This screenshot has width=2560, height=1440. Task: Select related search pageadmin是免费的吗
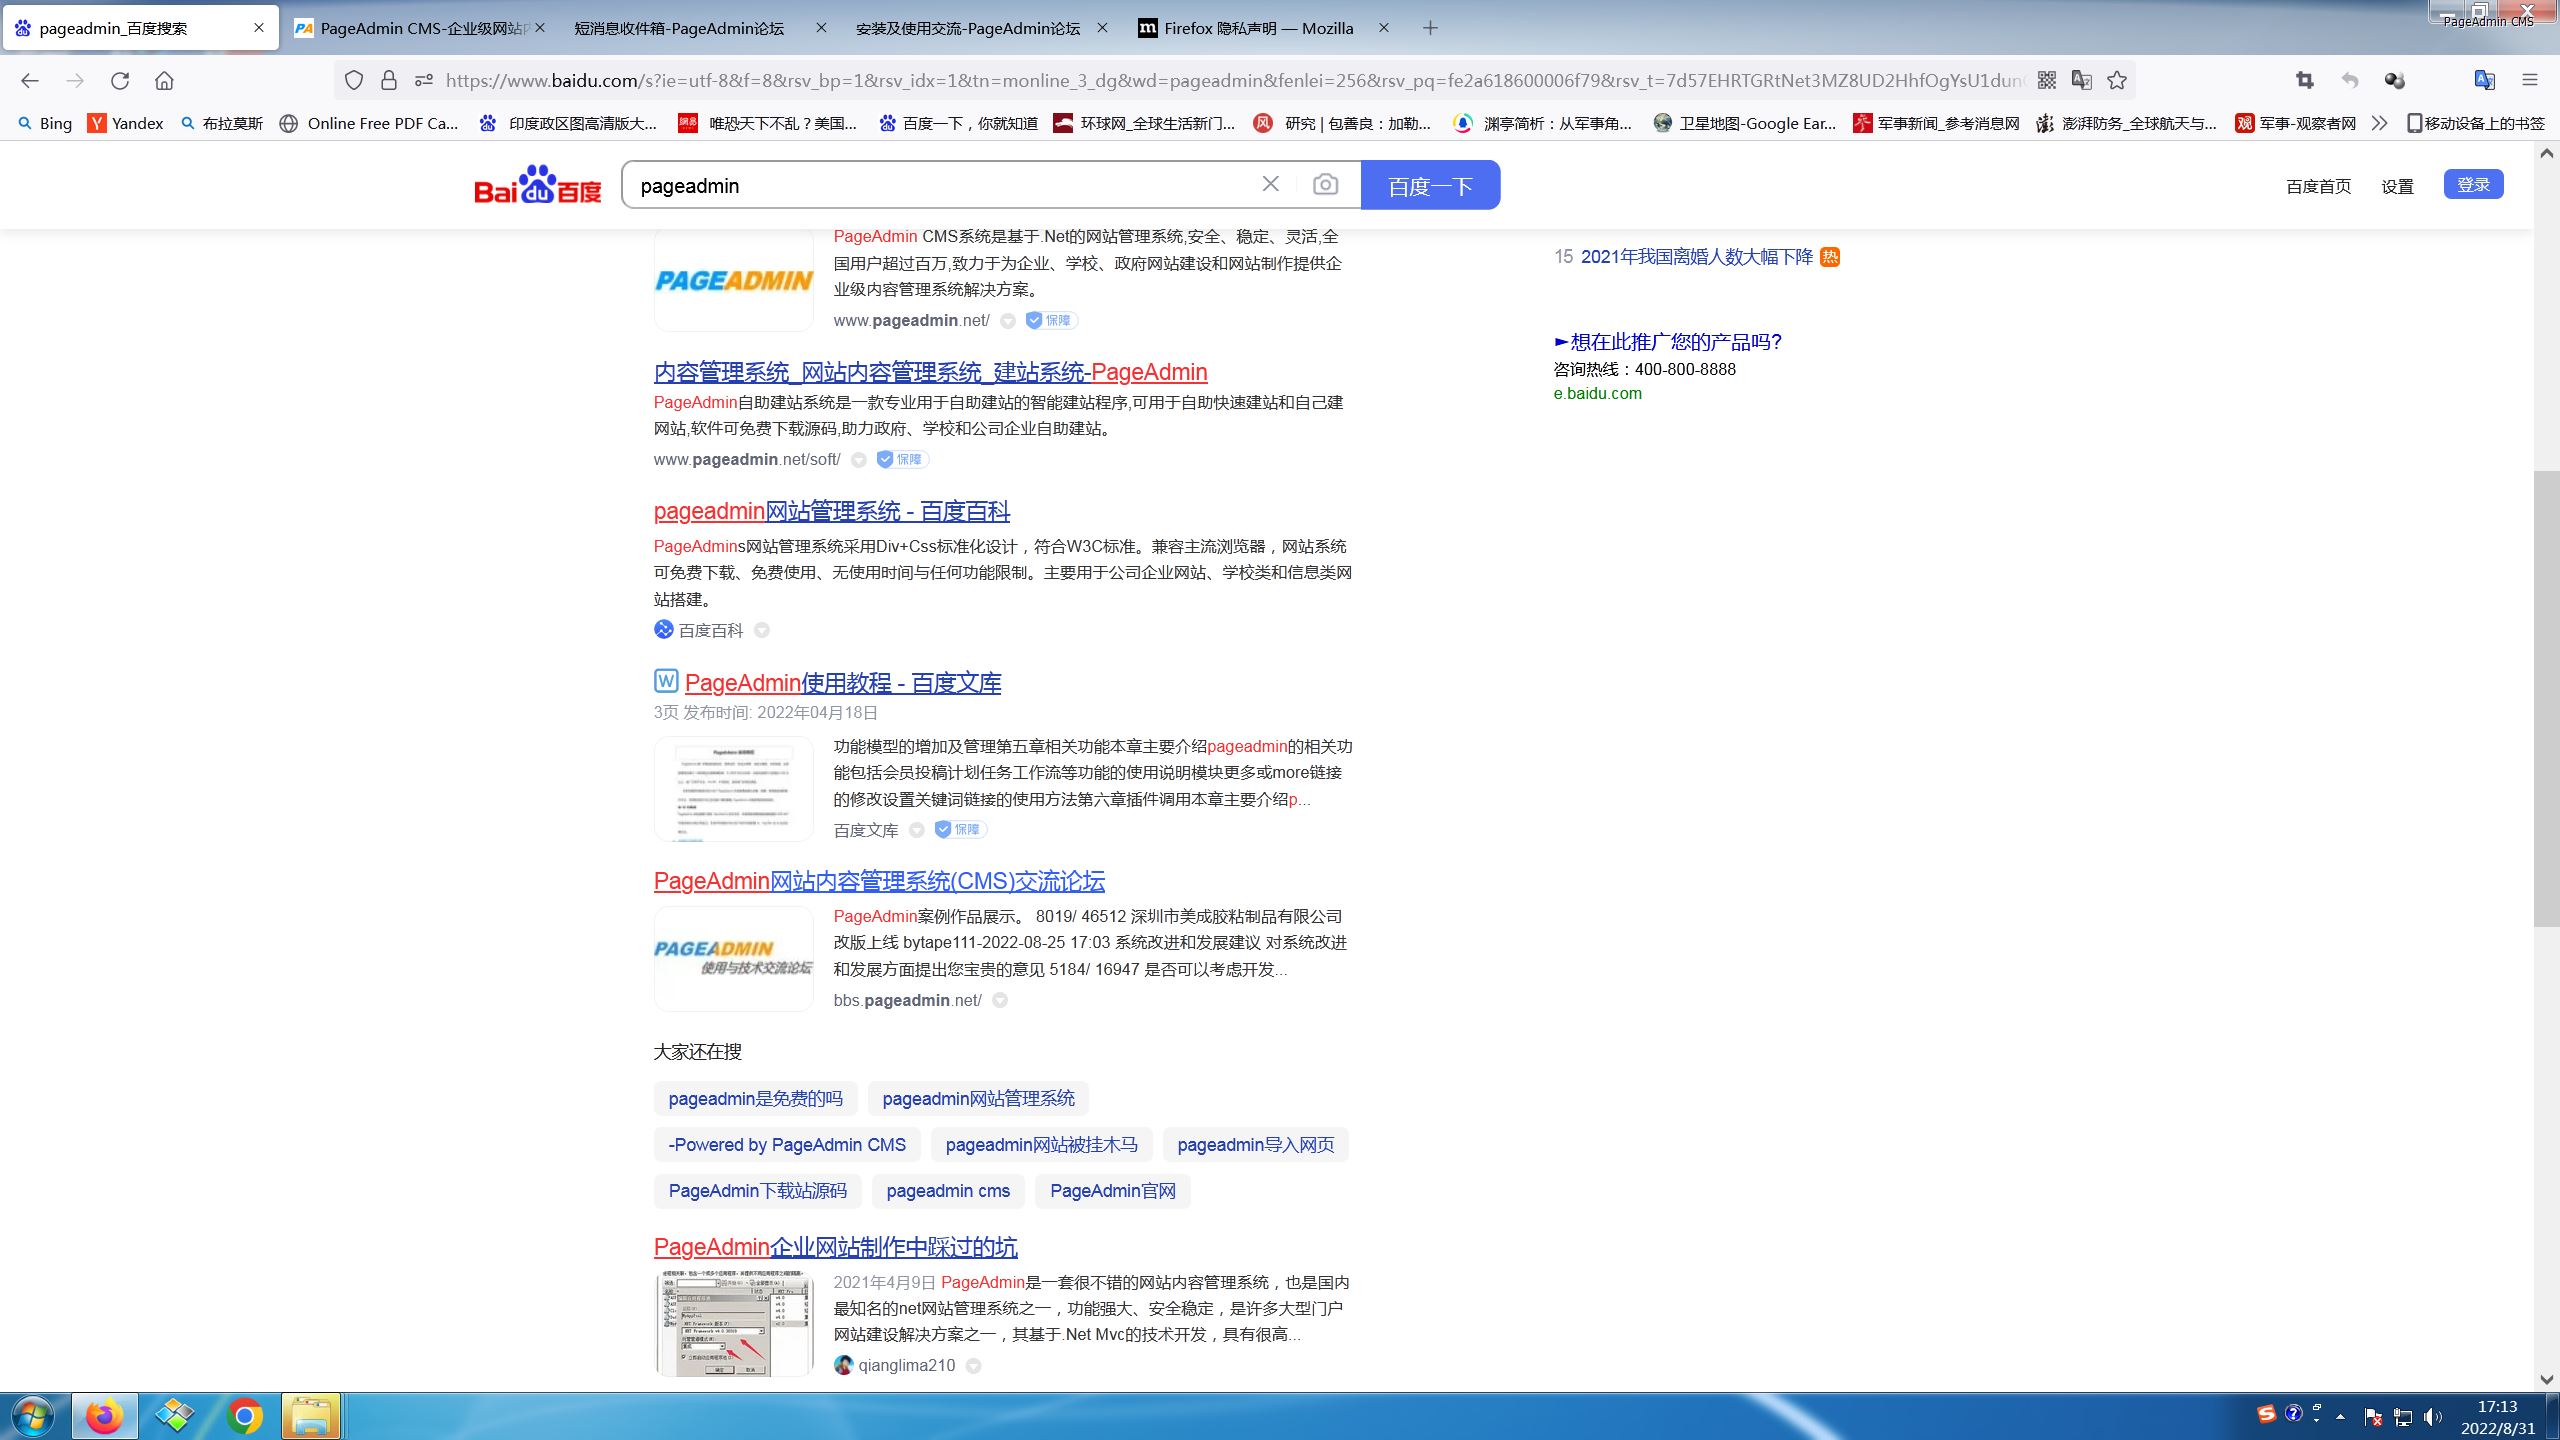[756, 1099]
